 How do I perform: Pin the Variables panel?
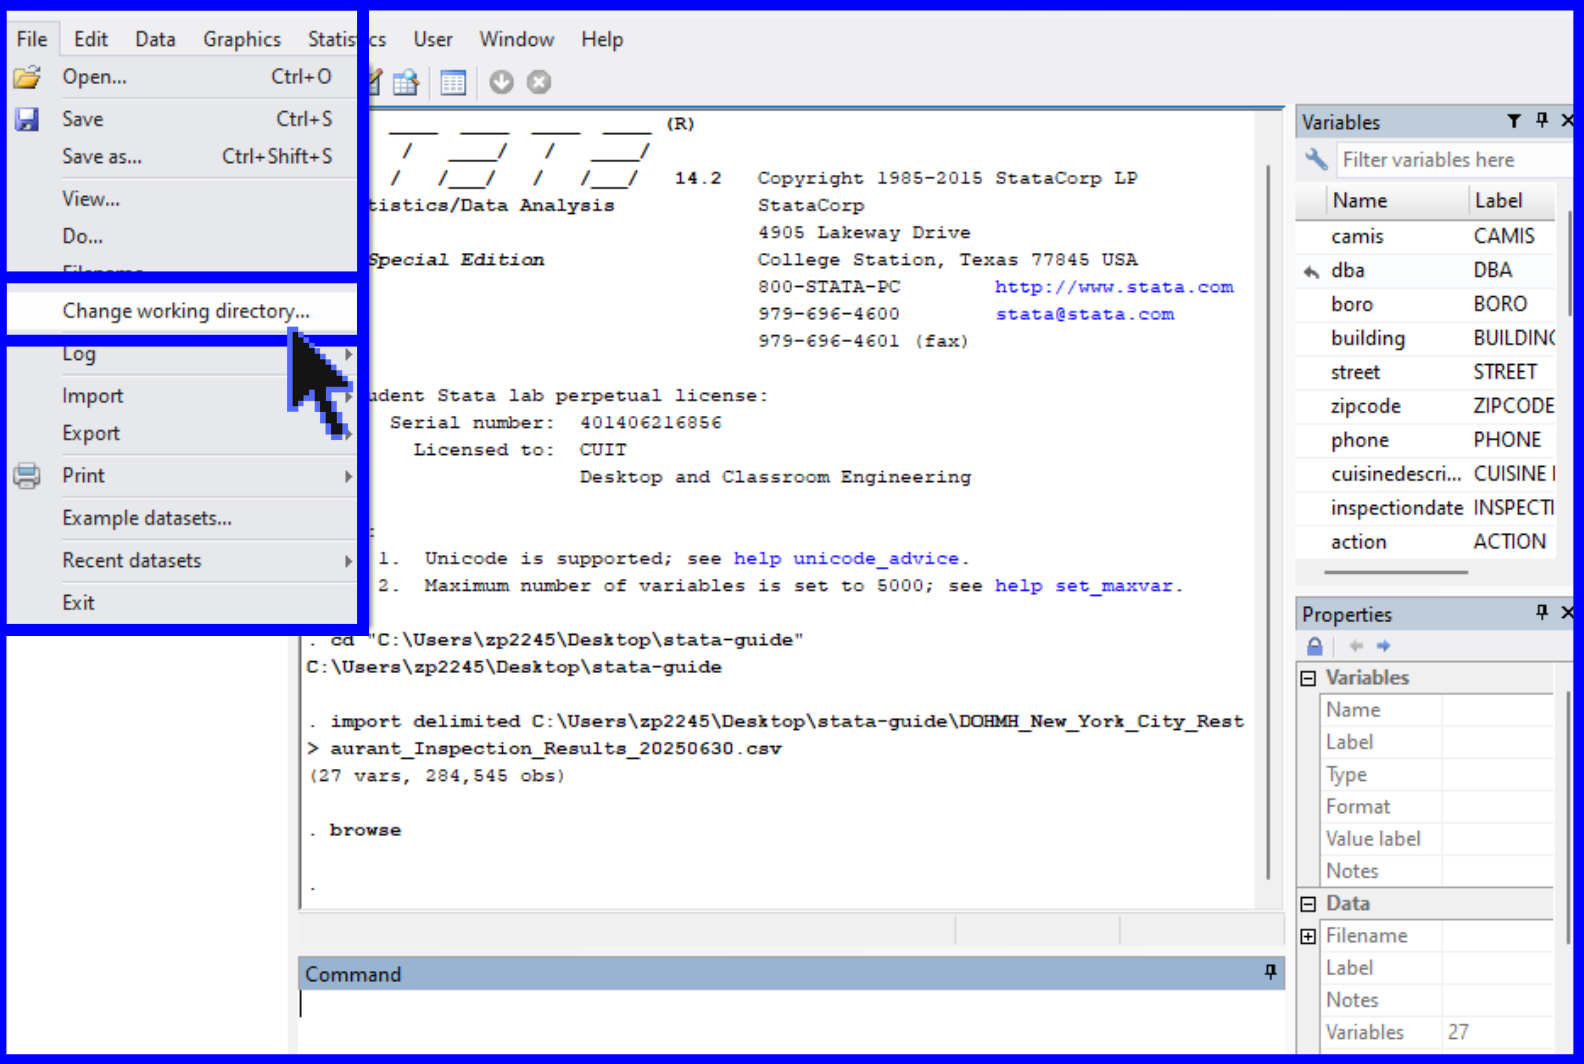coord(1542,120)
